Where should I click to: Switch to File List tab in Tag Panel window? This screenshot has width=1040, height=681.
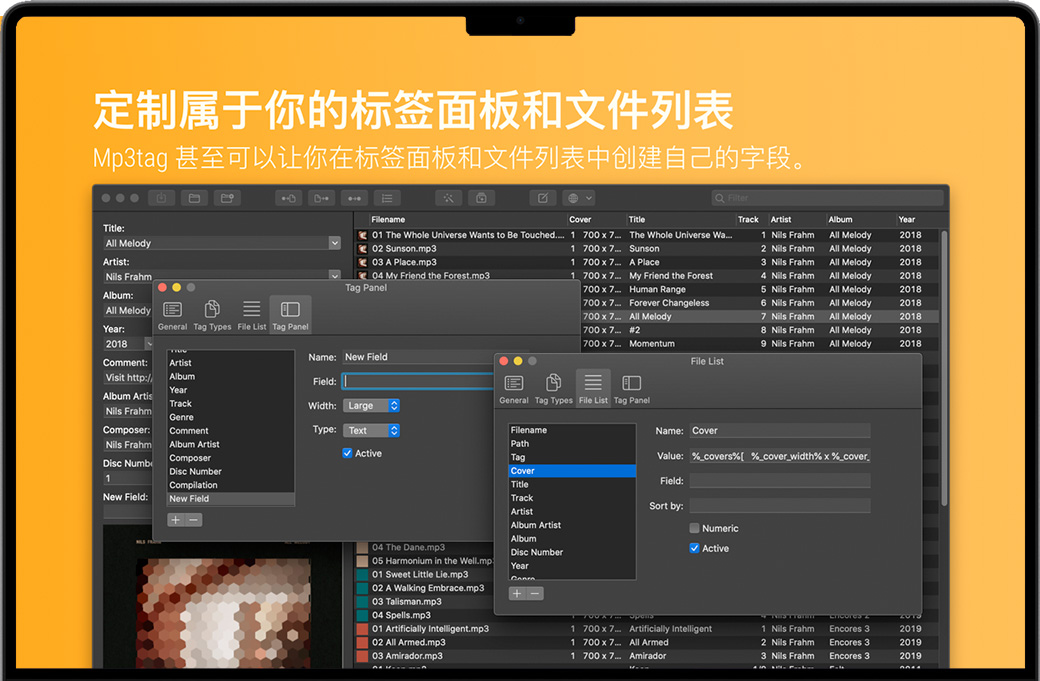pyautogui.click(x=252, y=315)
